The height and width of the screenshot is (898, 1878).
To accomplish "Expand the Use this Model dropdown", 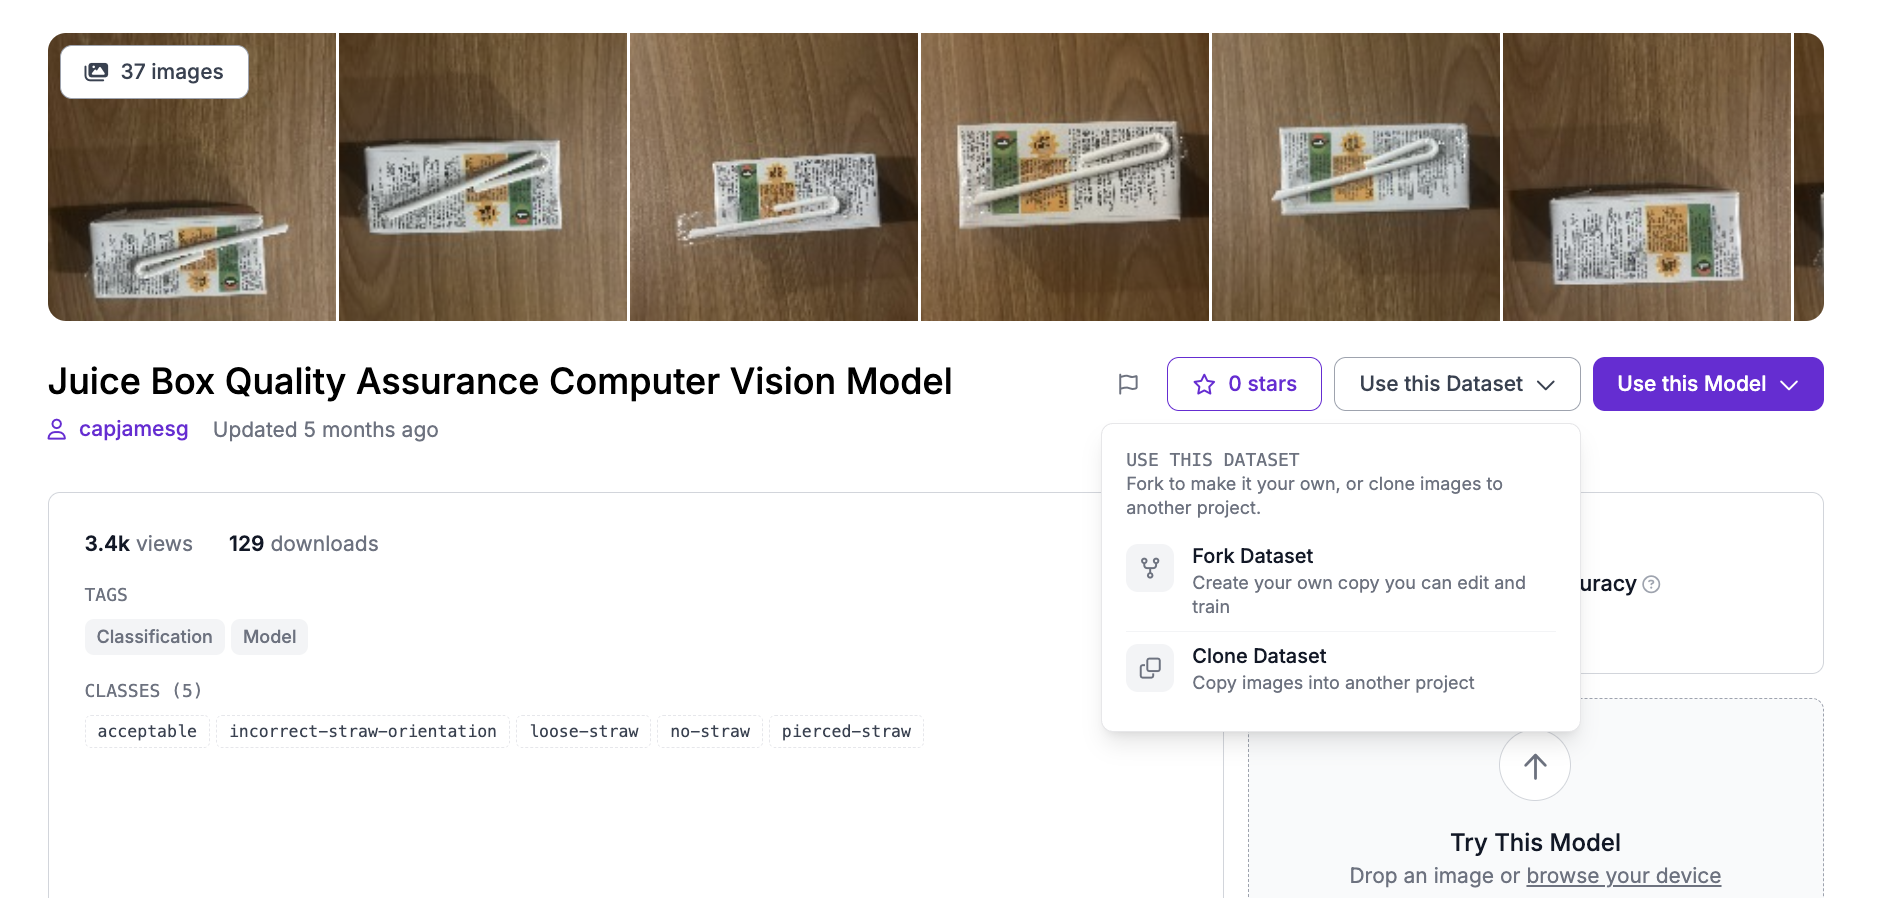I will (x=1707, y=384).
